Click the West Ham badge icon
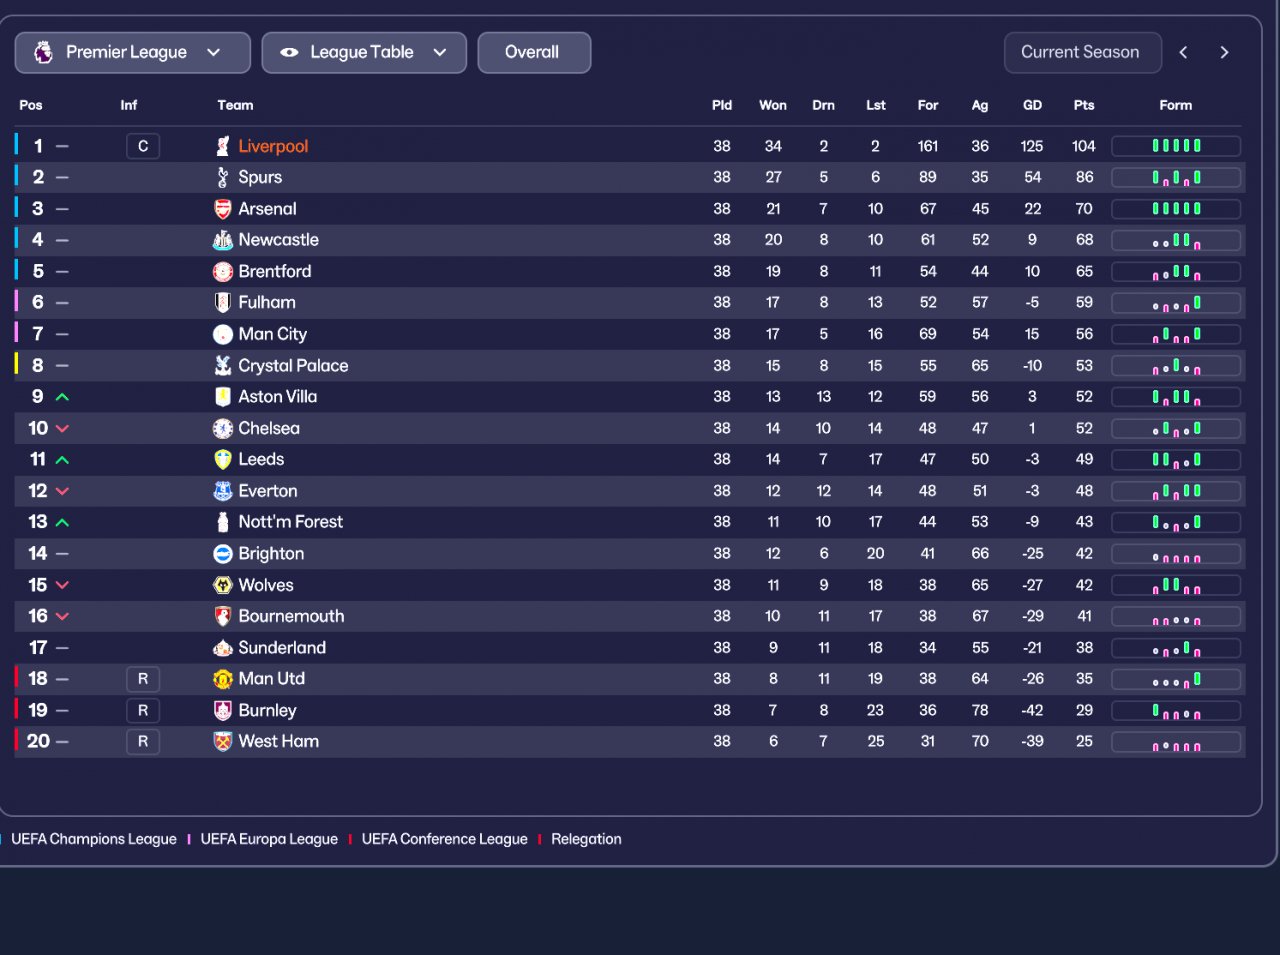 [x=223, y=741]
